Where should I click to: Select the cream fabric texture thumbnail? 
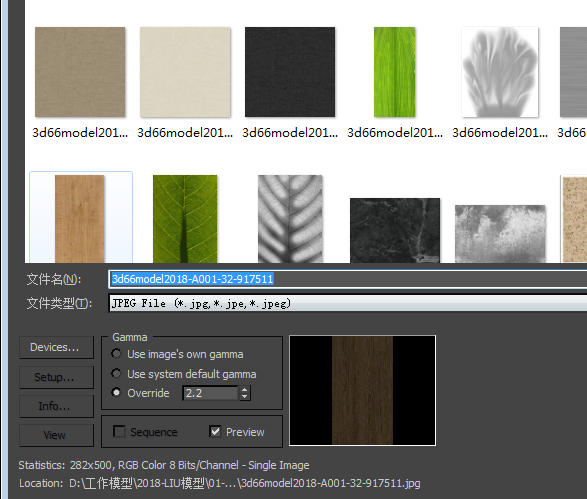point(185,72)
